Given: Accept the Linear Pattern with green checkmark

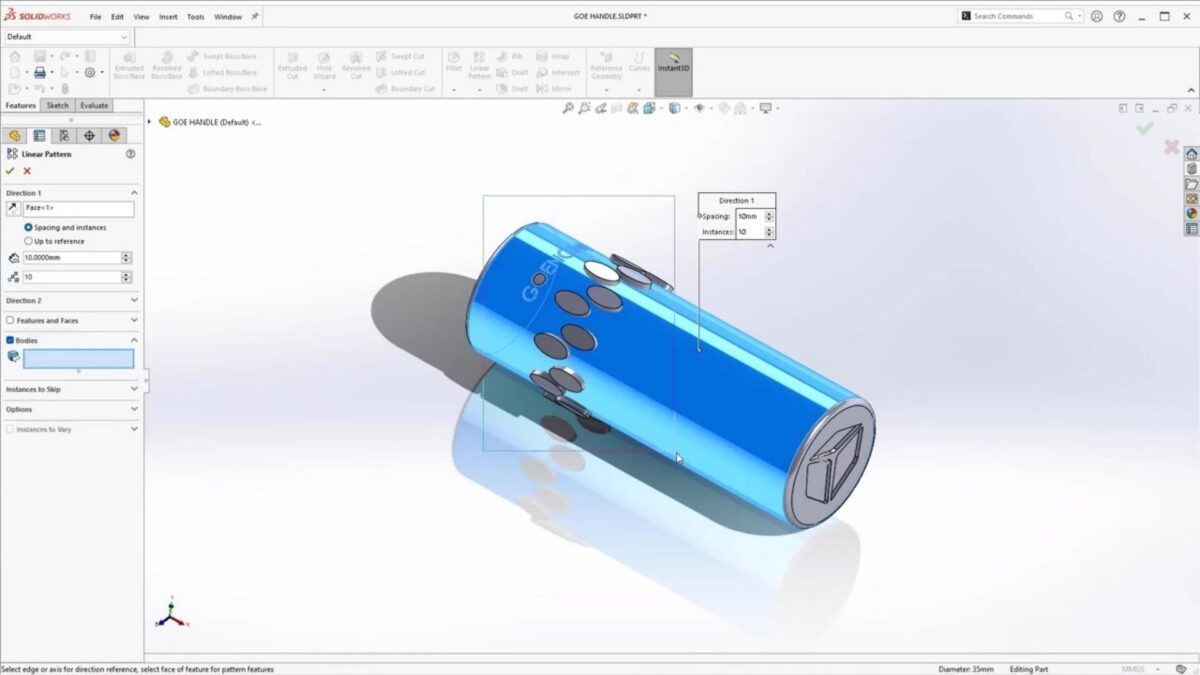Looking at the screenshot, I should tap(10, 171).
